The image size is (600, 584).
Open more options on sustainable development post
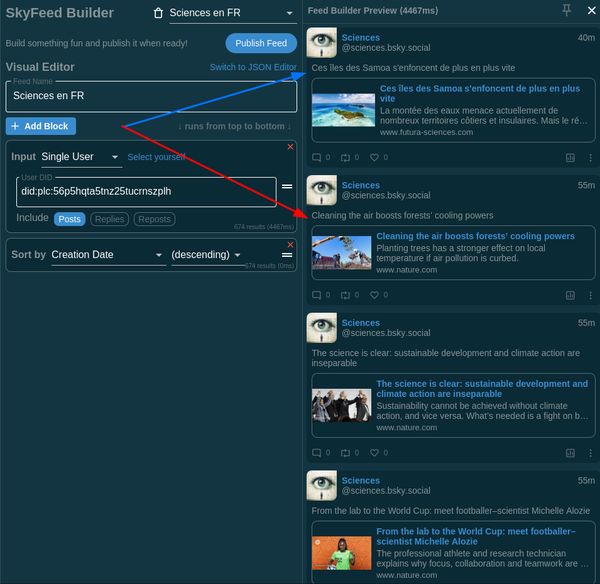coord(589,453)
